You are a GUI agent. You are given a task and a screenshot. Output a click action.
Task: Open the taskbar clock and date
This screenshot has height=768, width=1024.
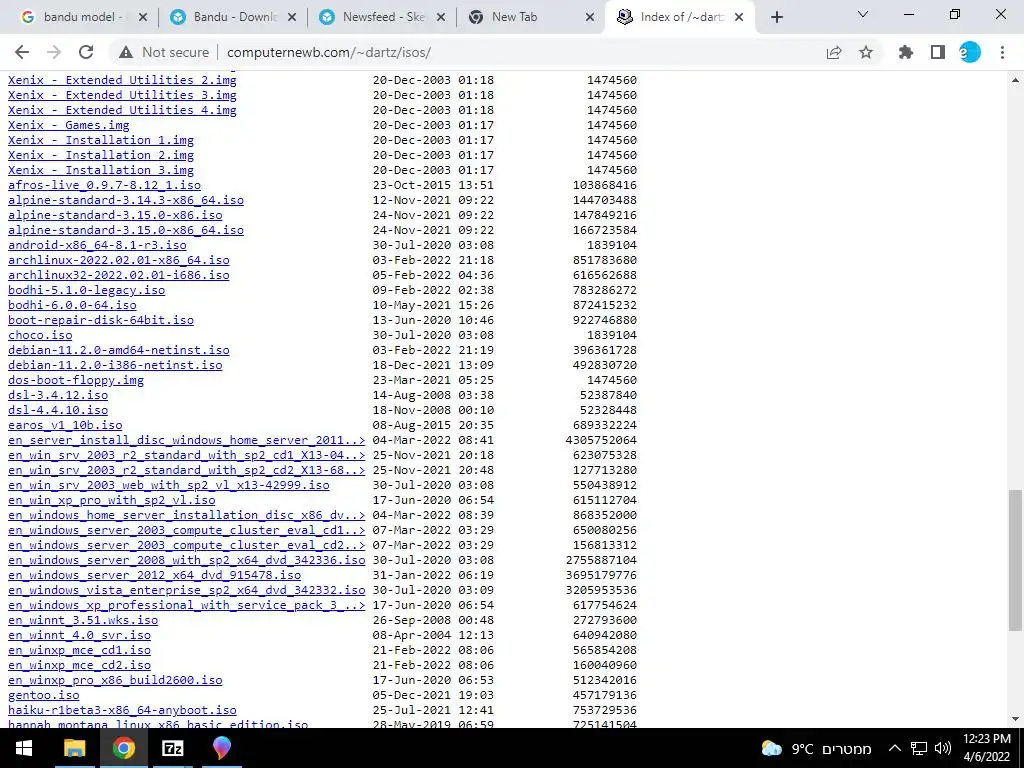986,748
